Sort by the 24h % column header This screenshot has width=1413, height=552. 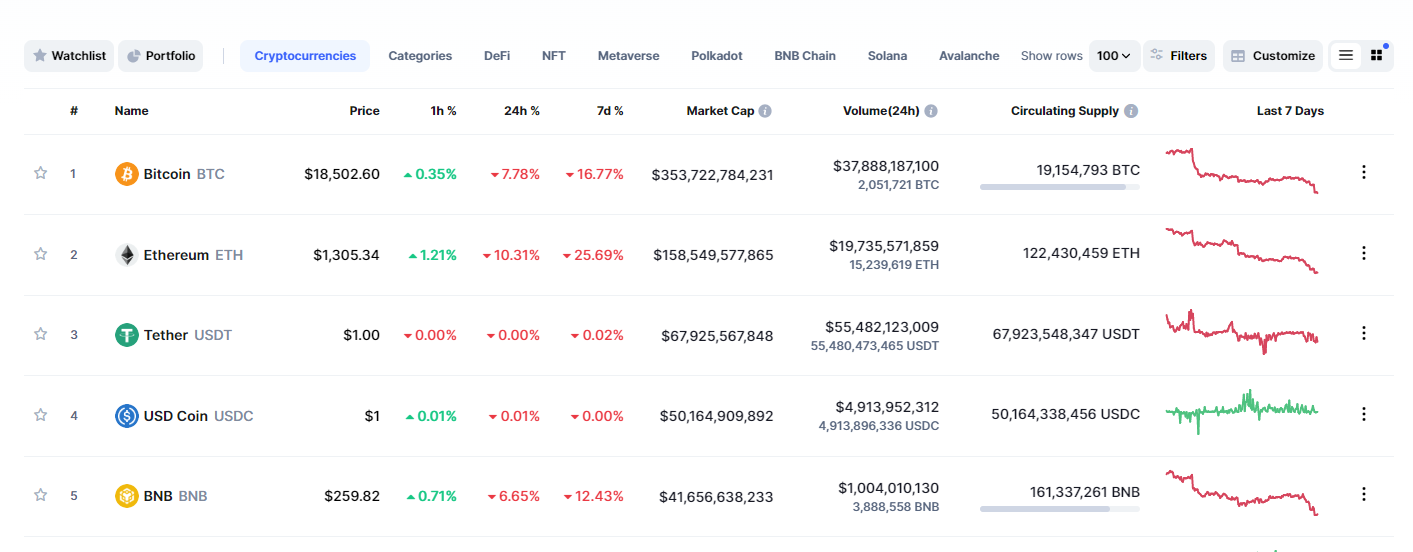tap(522, 111)
